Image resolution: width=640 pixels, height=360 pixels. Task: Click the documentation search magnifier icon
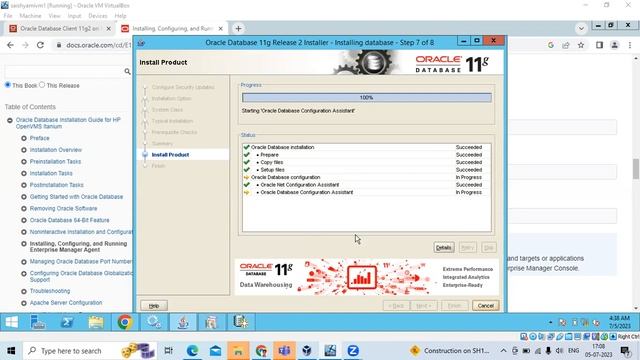point(127,71)
